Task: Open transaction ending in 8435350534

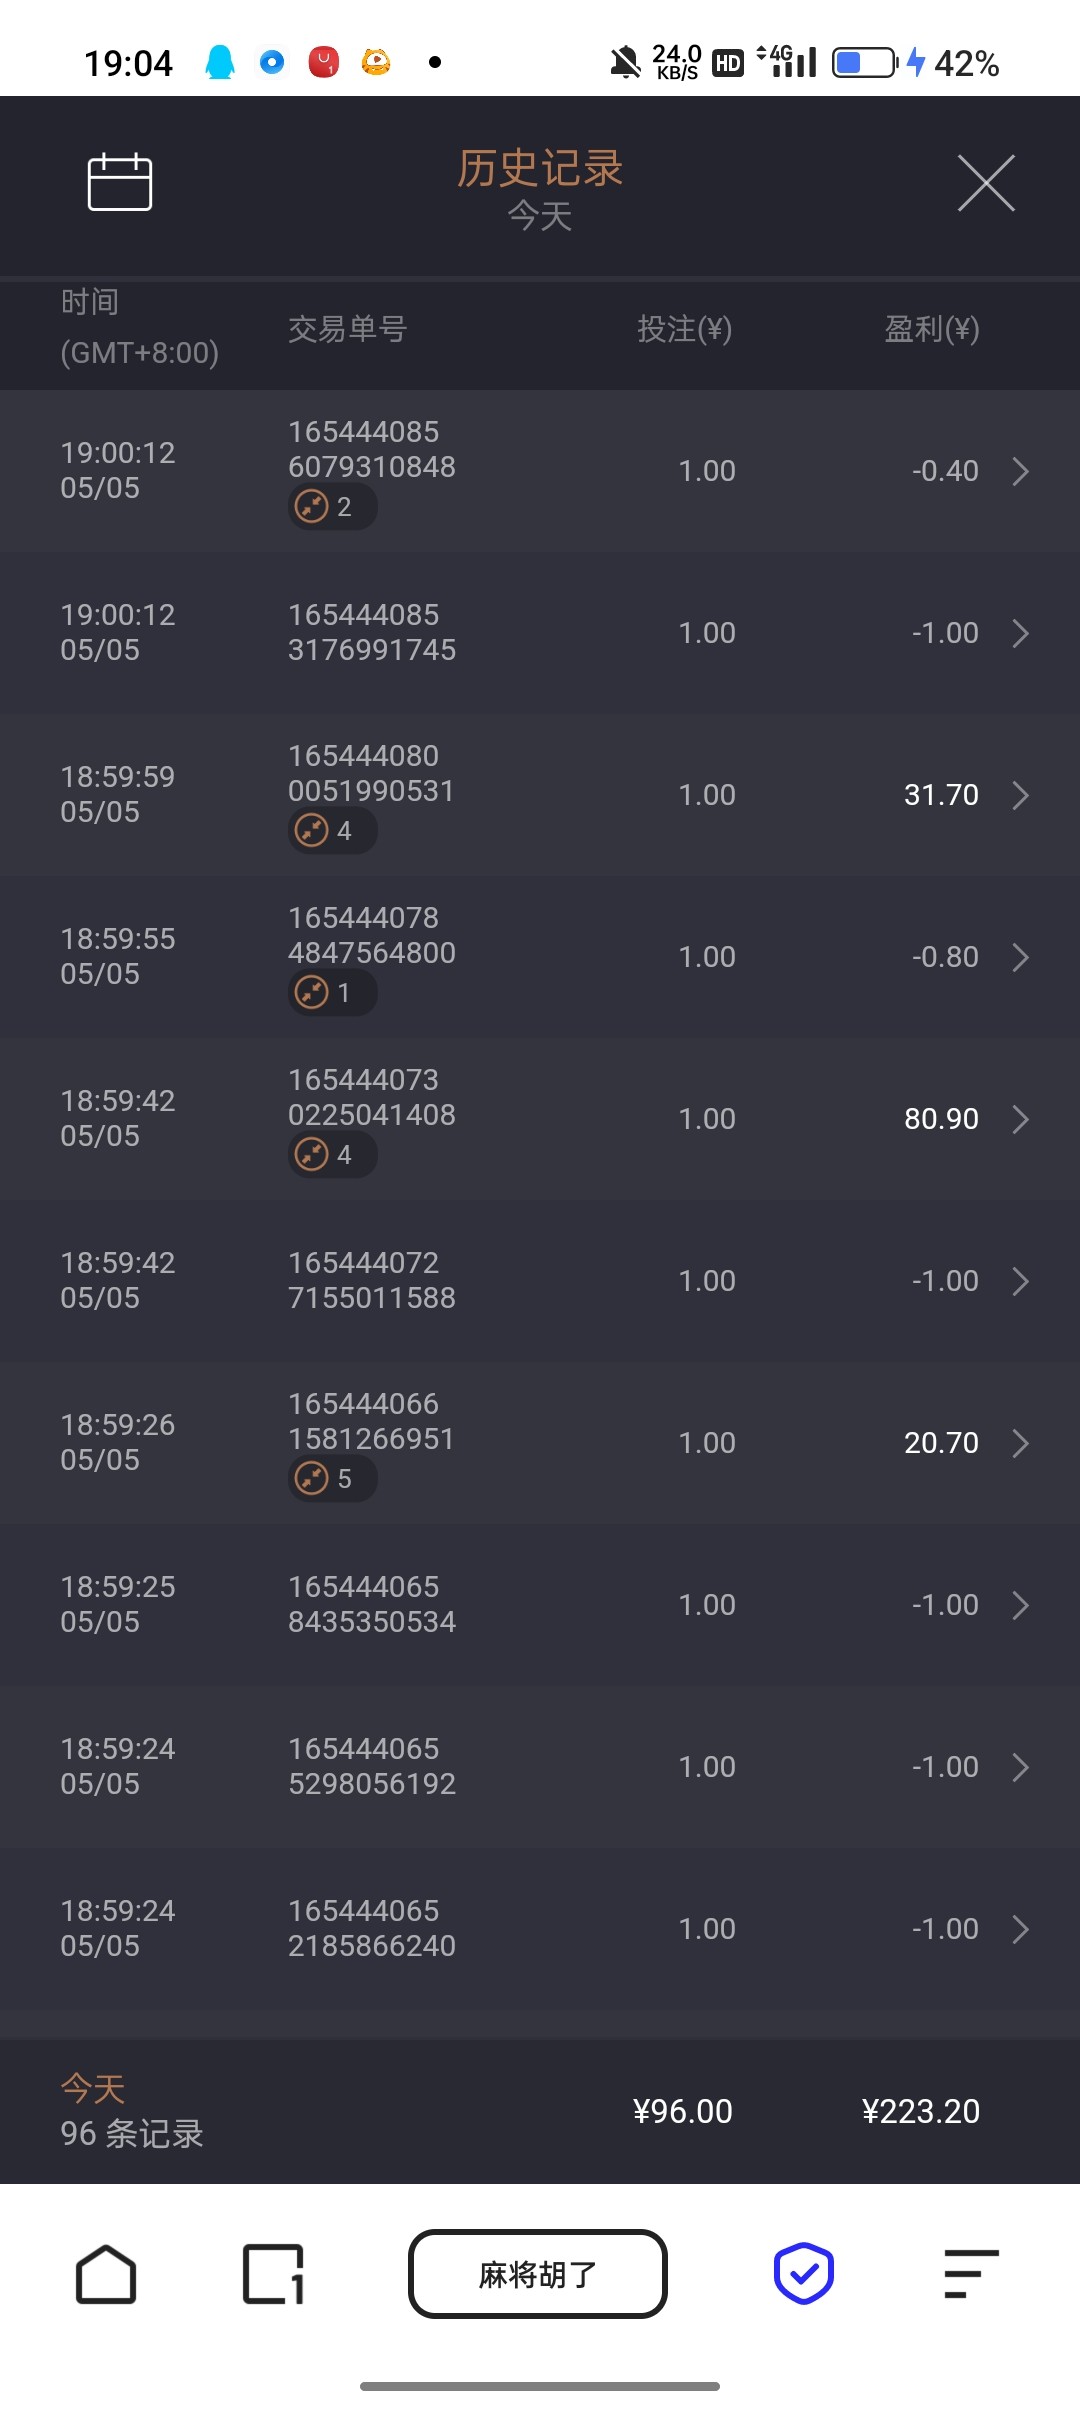Action: [372, 1605]
